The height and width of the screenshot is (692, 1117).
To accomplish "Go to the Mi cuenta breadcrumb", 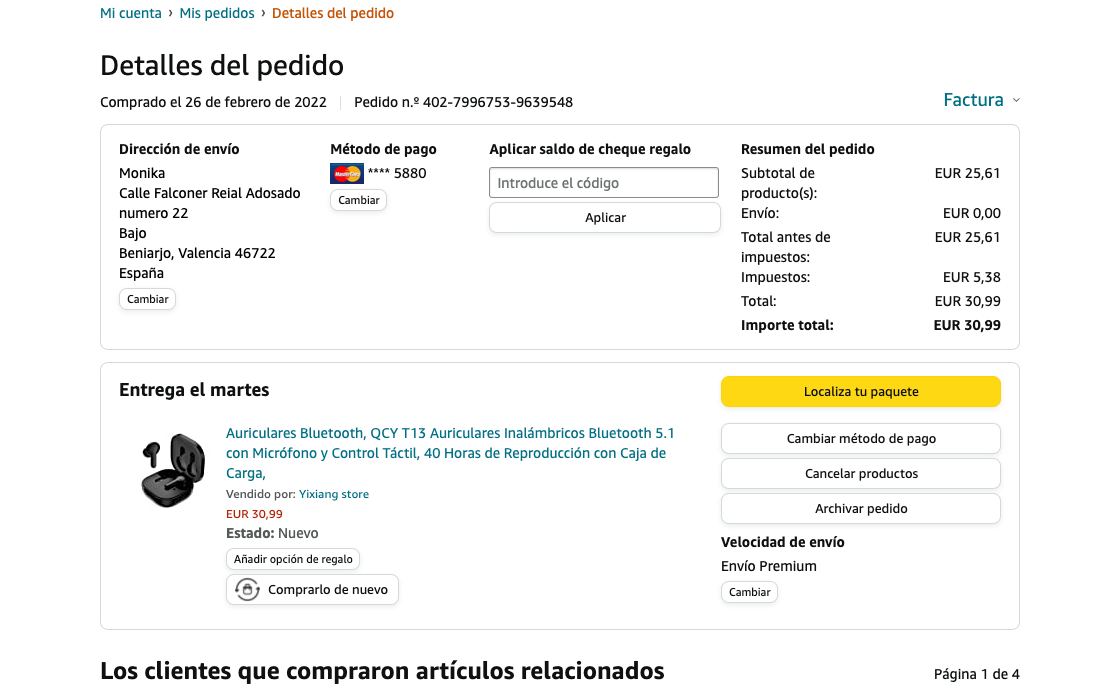I will point(131,13).
